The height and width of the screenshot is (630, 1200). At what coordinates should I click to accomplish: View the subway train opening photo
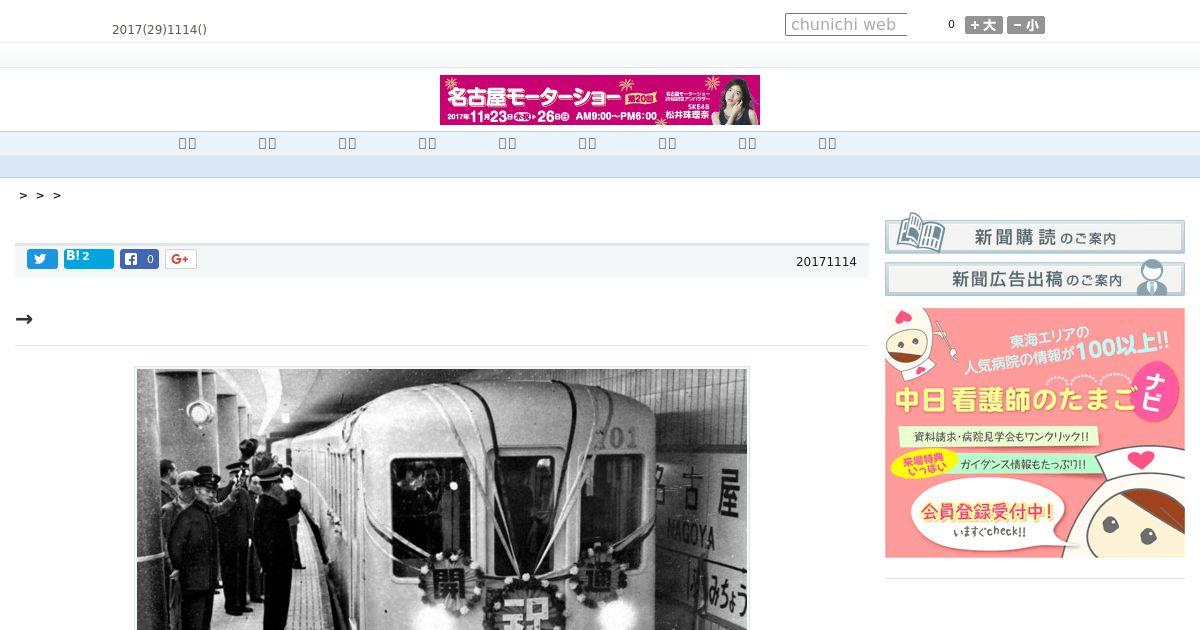(x=442, y=498)
